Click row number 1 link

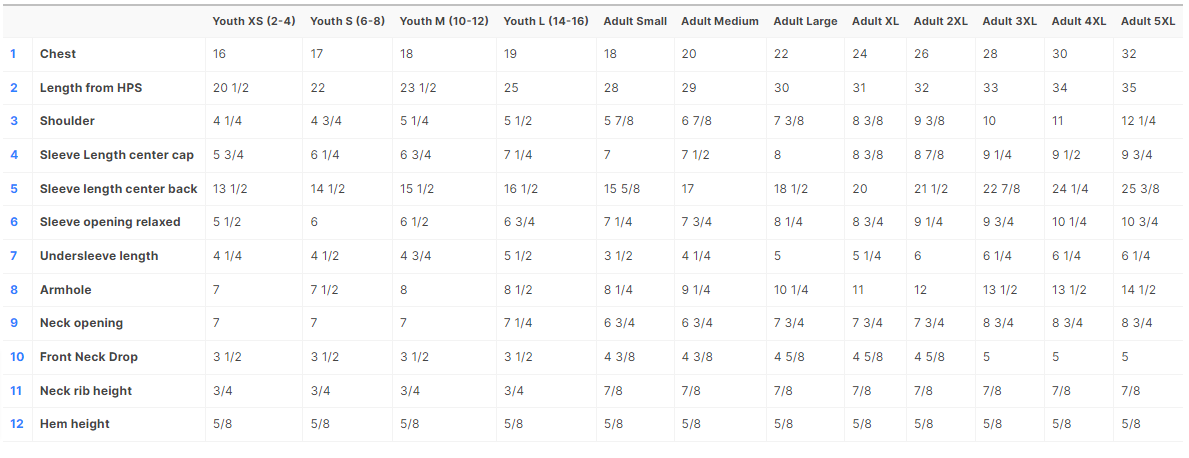tap(14, 54)
